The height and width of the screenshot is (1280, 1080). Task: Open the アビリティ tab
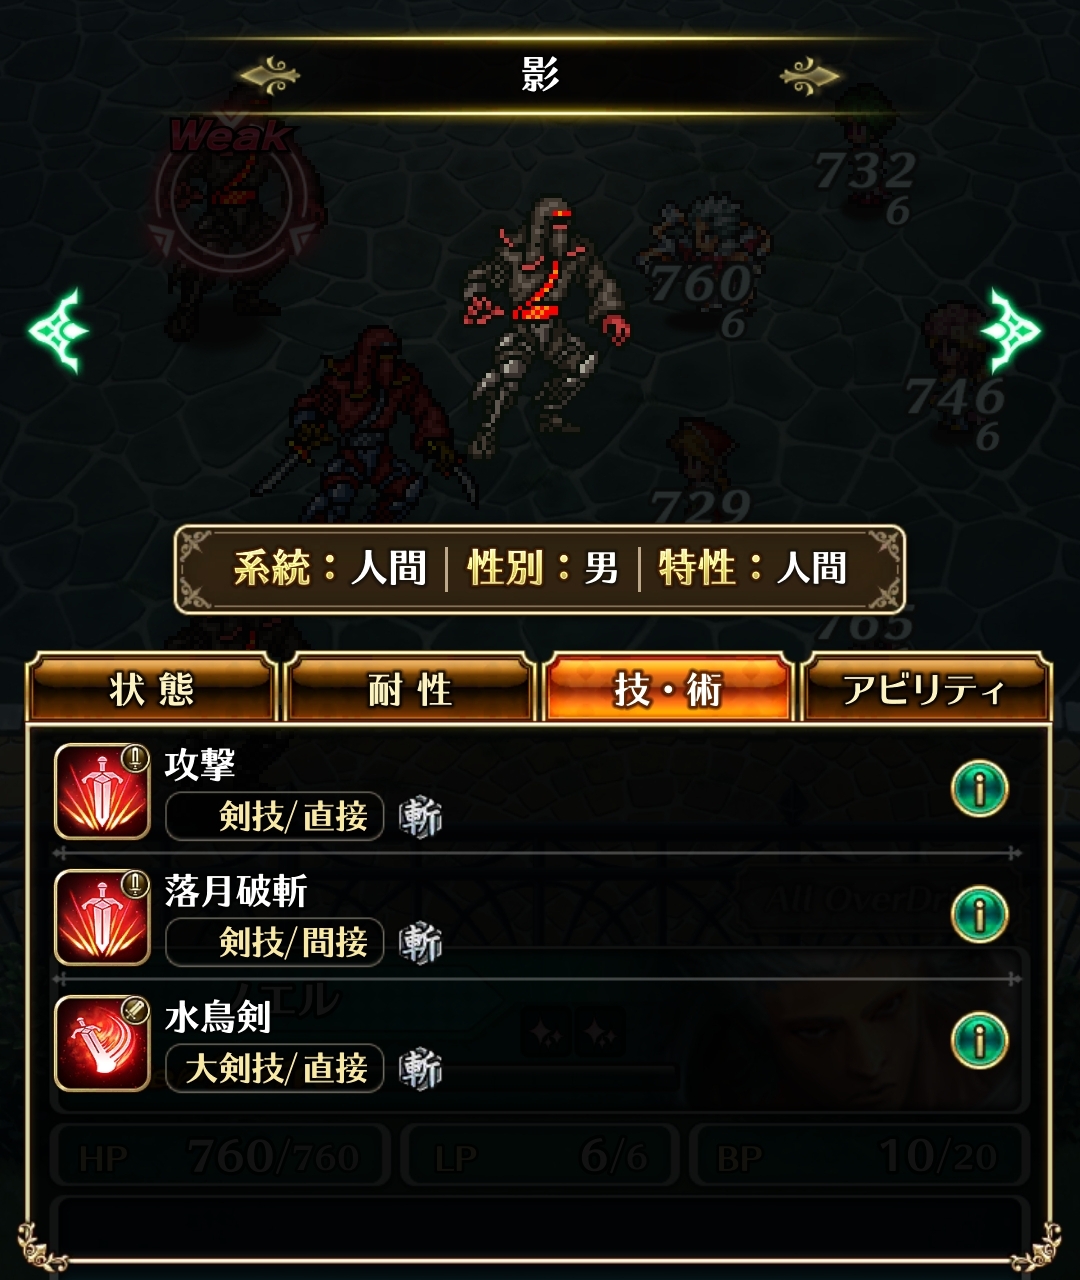point(926,689)
